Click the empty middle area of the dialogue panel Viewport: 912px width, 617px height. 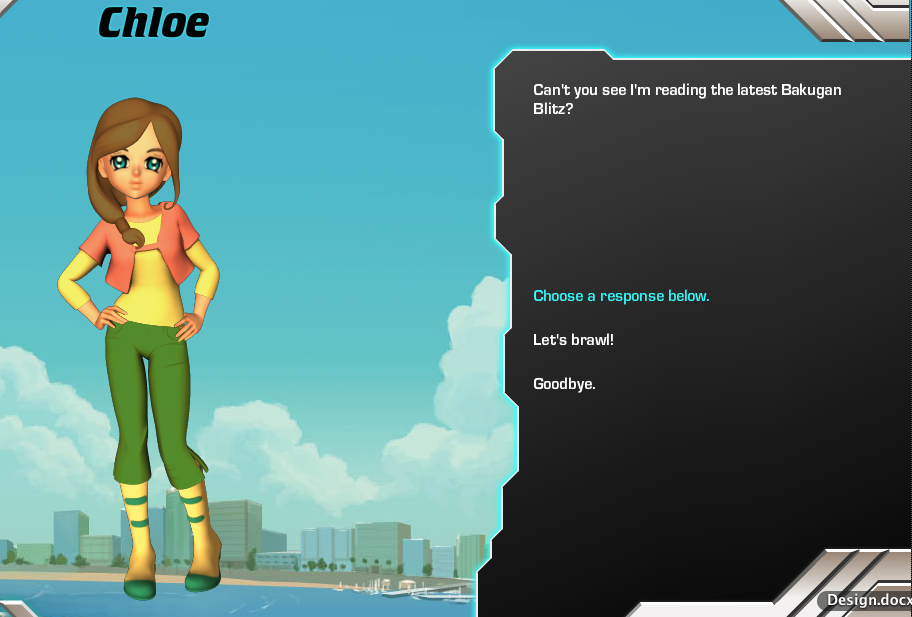(x=700, y=200)
